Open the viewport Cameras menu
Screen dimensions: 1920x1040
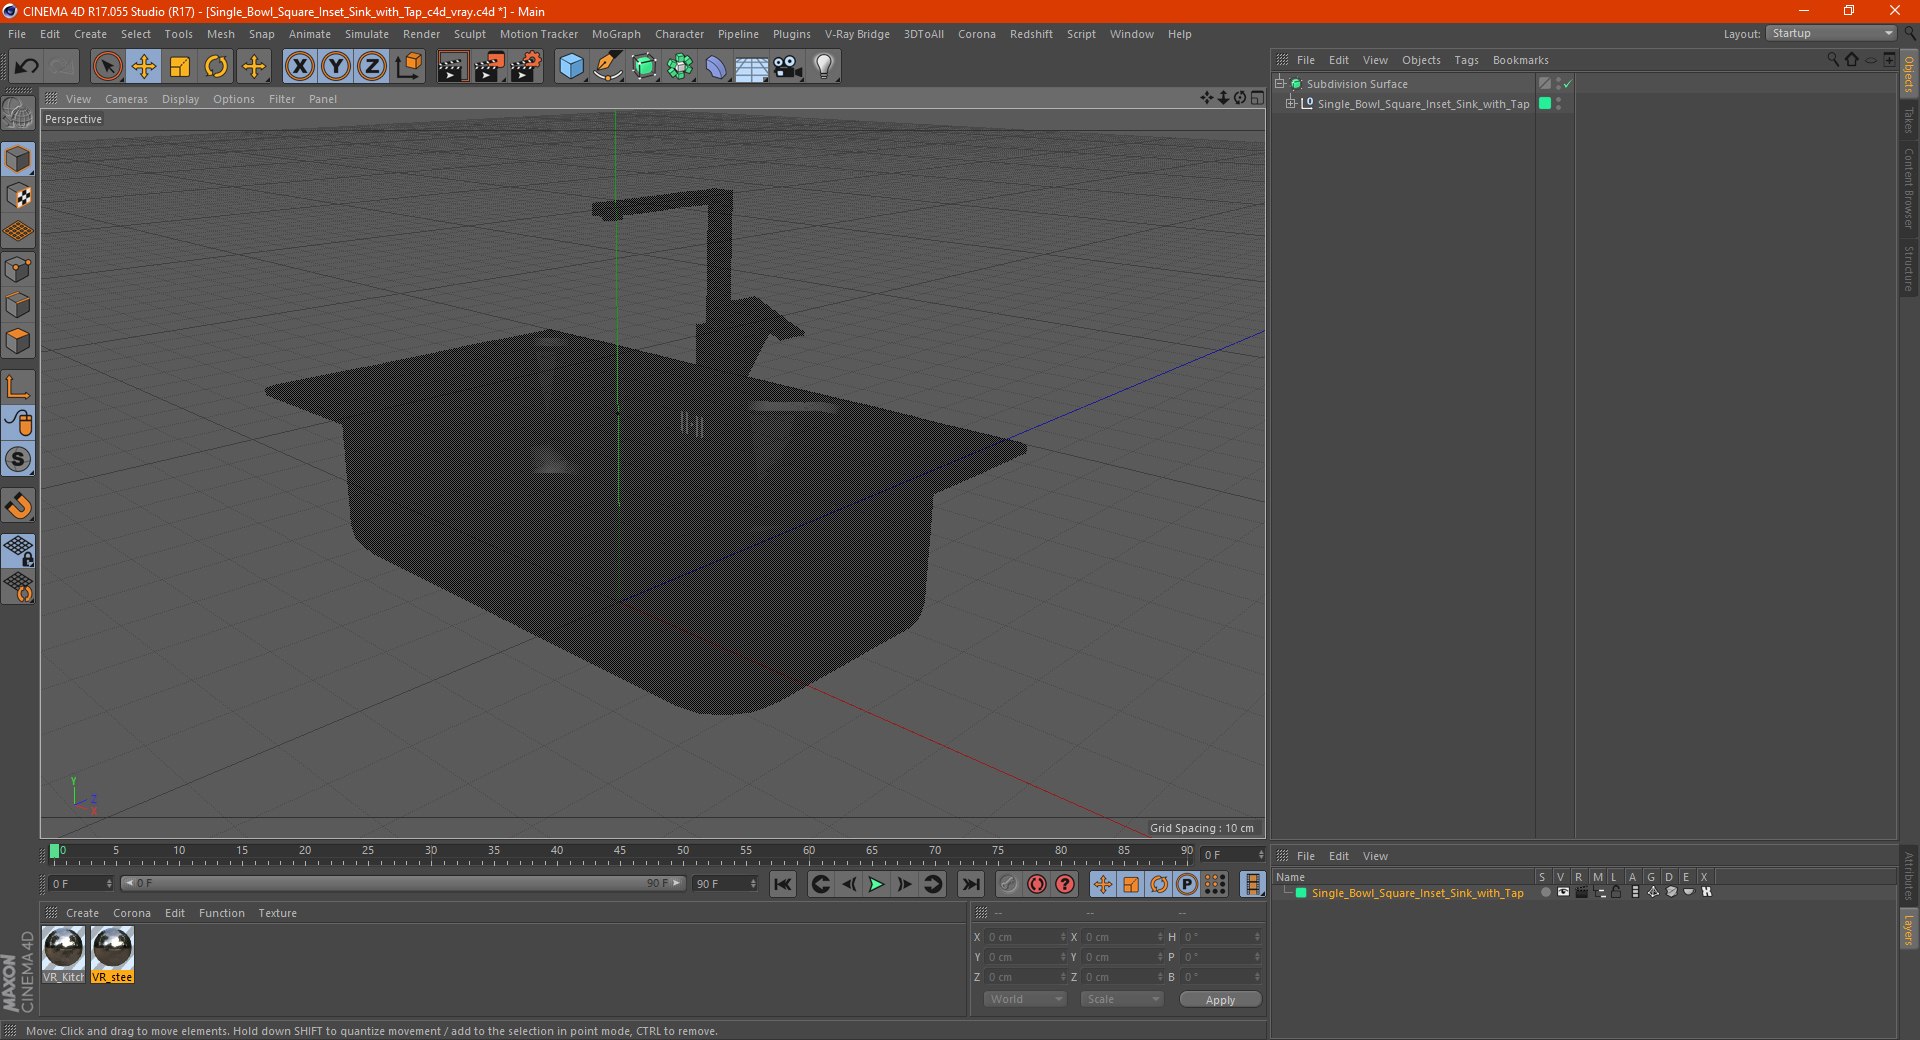pyautogui.click(x=126, y=99)
